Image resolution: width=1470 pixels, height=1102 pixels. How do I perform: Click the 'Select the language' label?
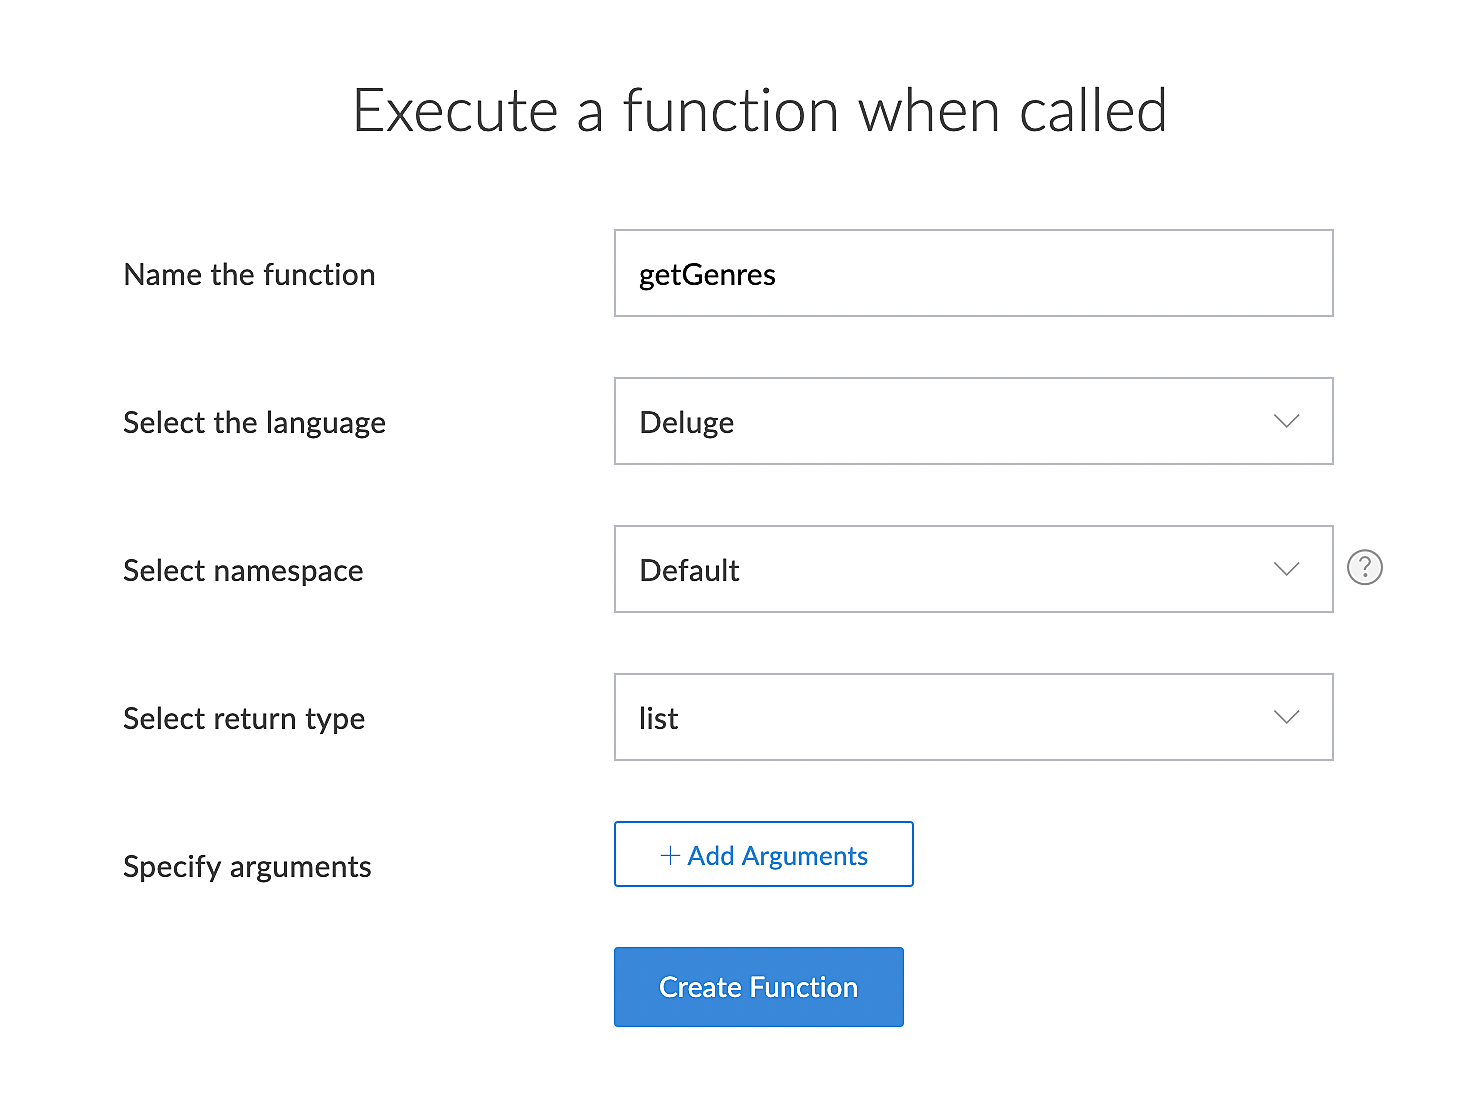click(x=254, y=423)
